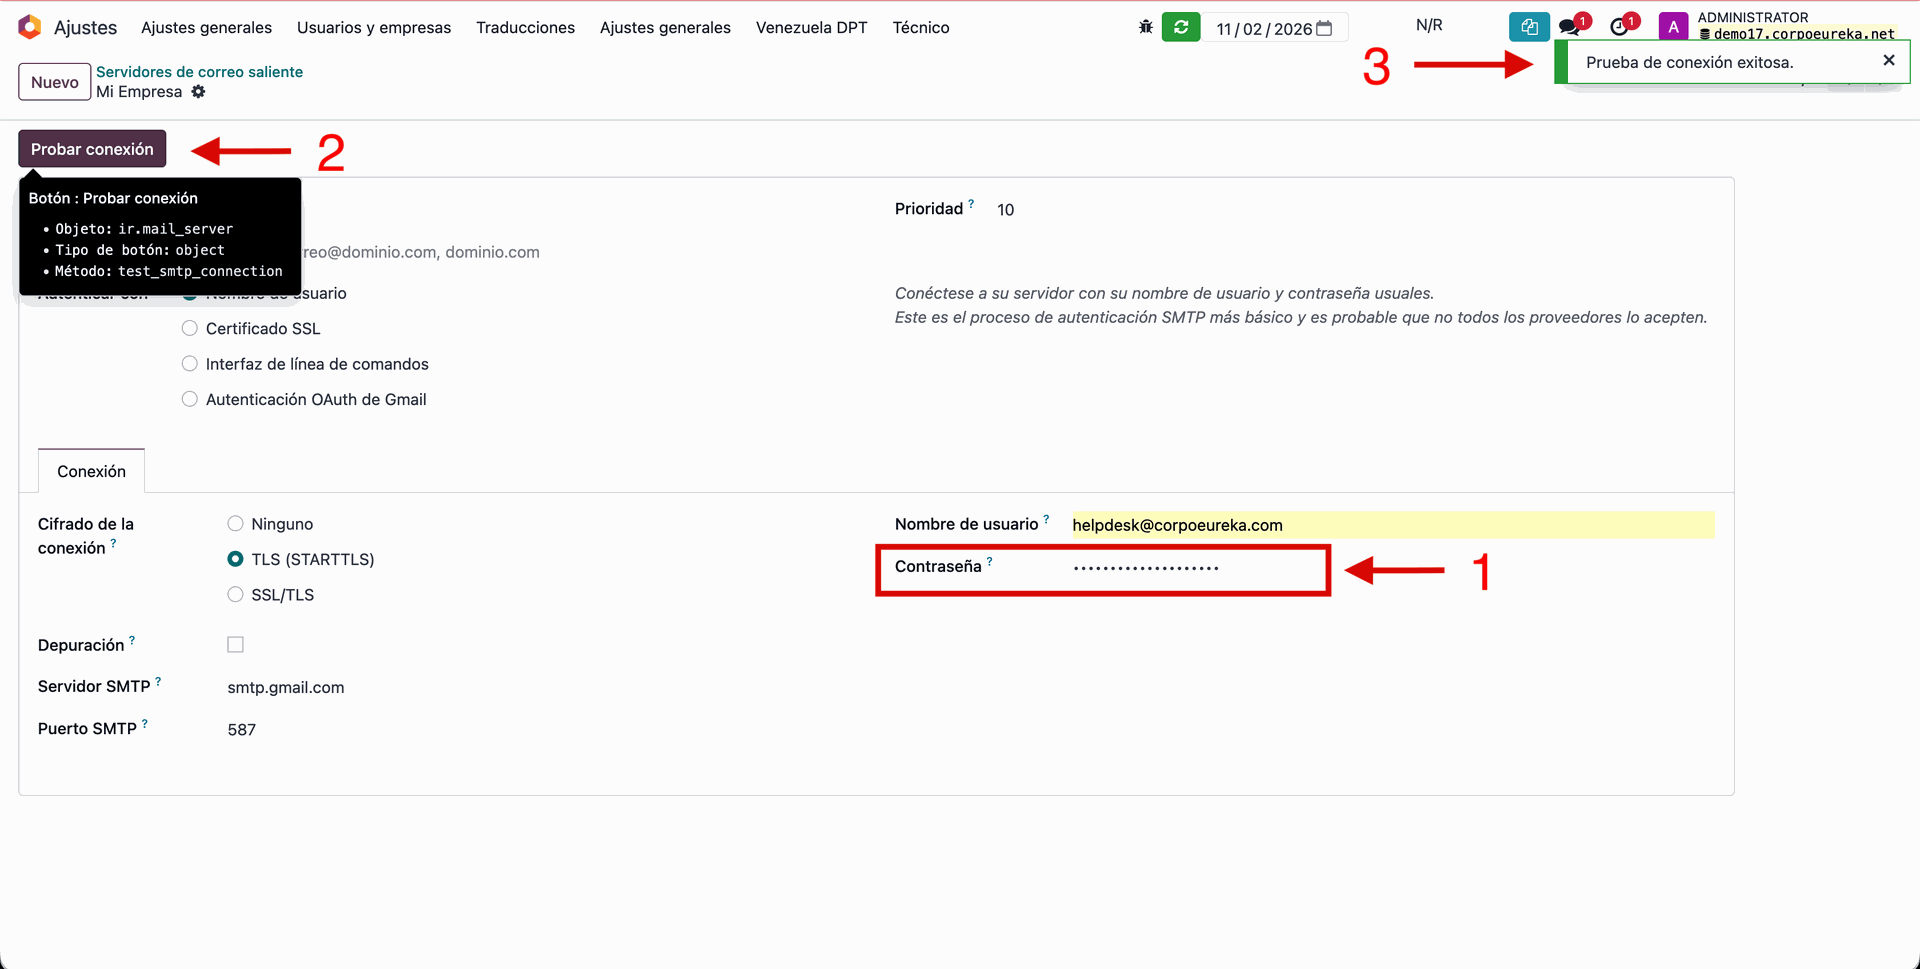Open the Usuarios y empresas menu
This screenshot has height=969, width=1920.
click(373, 28)
